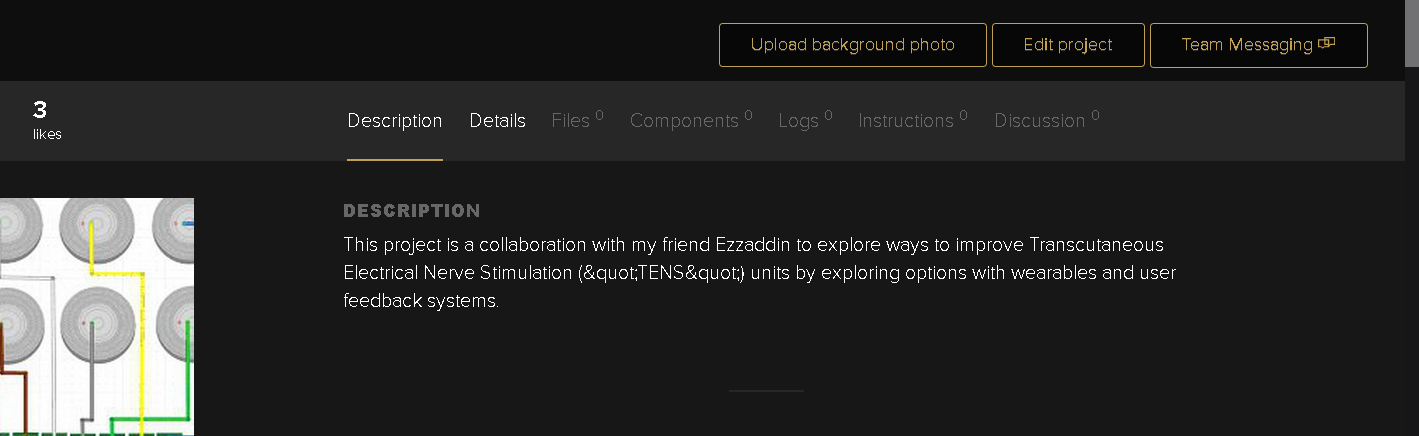Image resolution: width=1419 pixels, height=436 pixels.
Task: Show the Instructions tab
Action: click(906, 121)
